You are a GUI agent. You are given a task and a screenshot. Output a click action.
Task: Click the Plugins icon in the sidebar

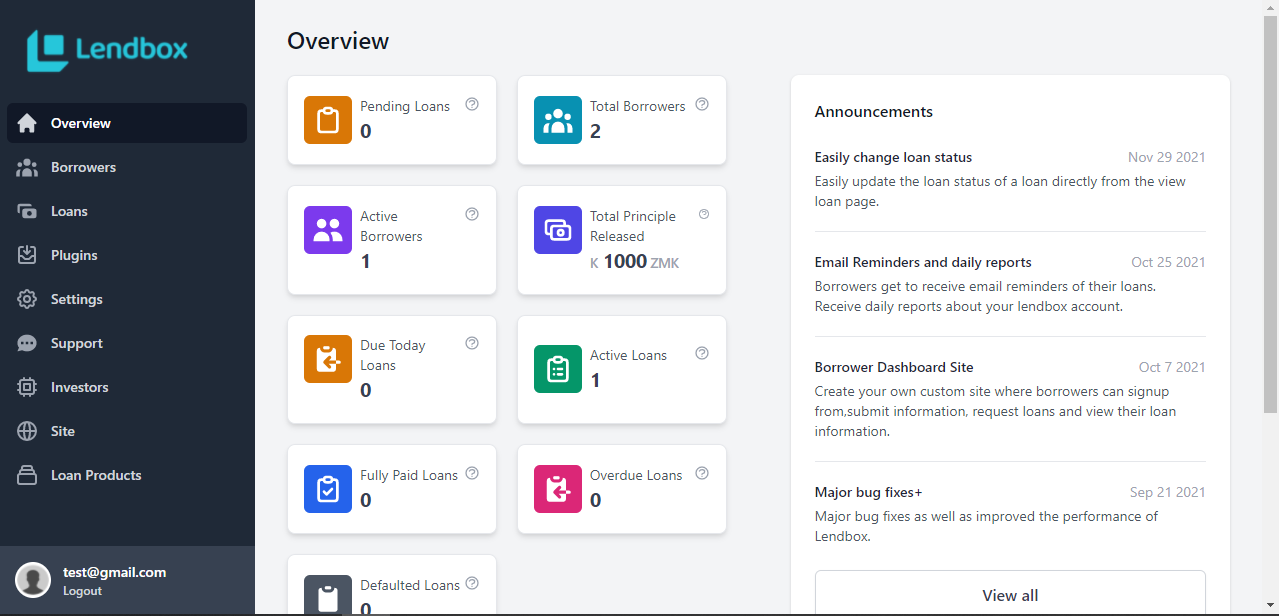click(25, 255)
